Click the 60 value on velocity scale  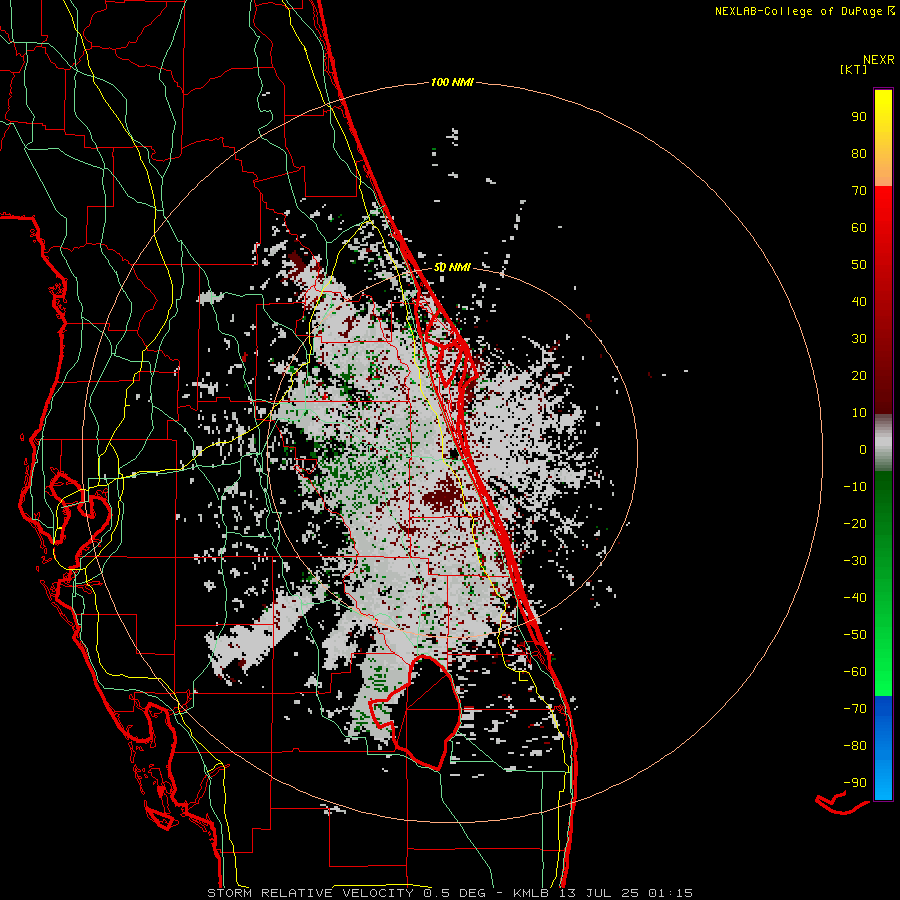(859, 227)
